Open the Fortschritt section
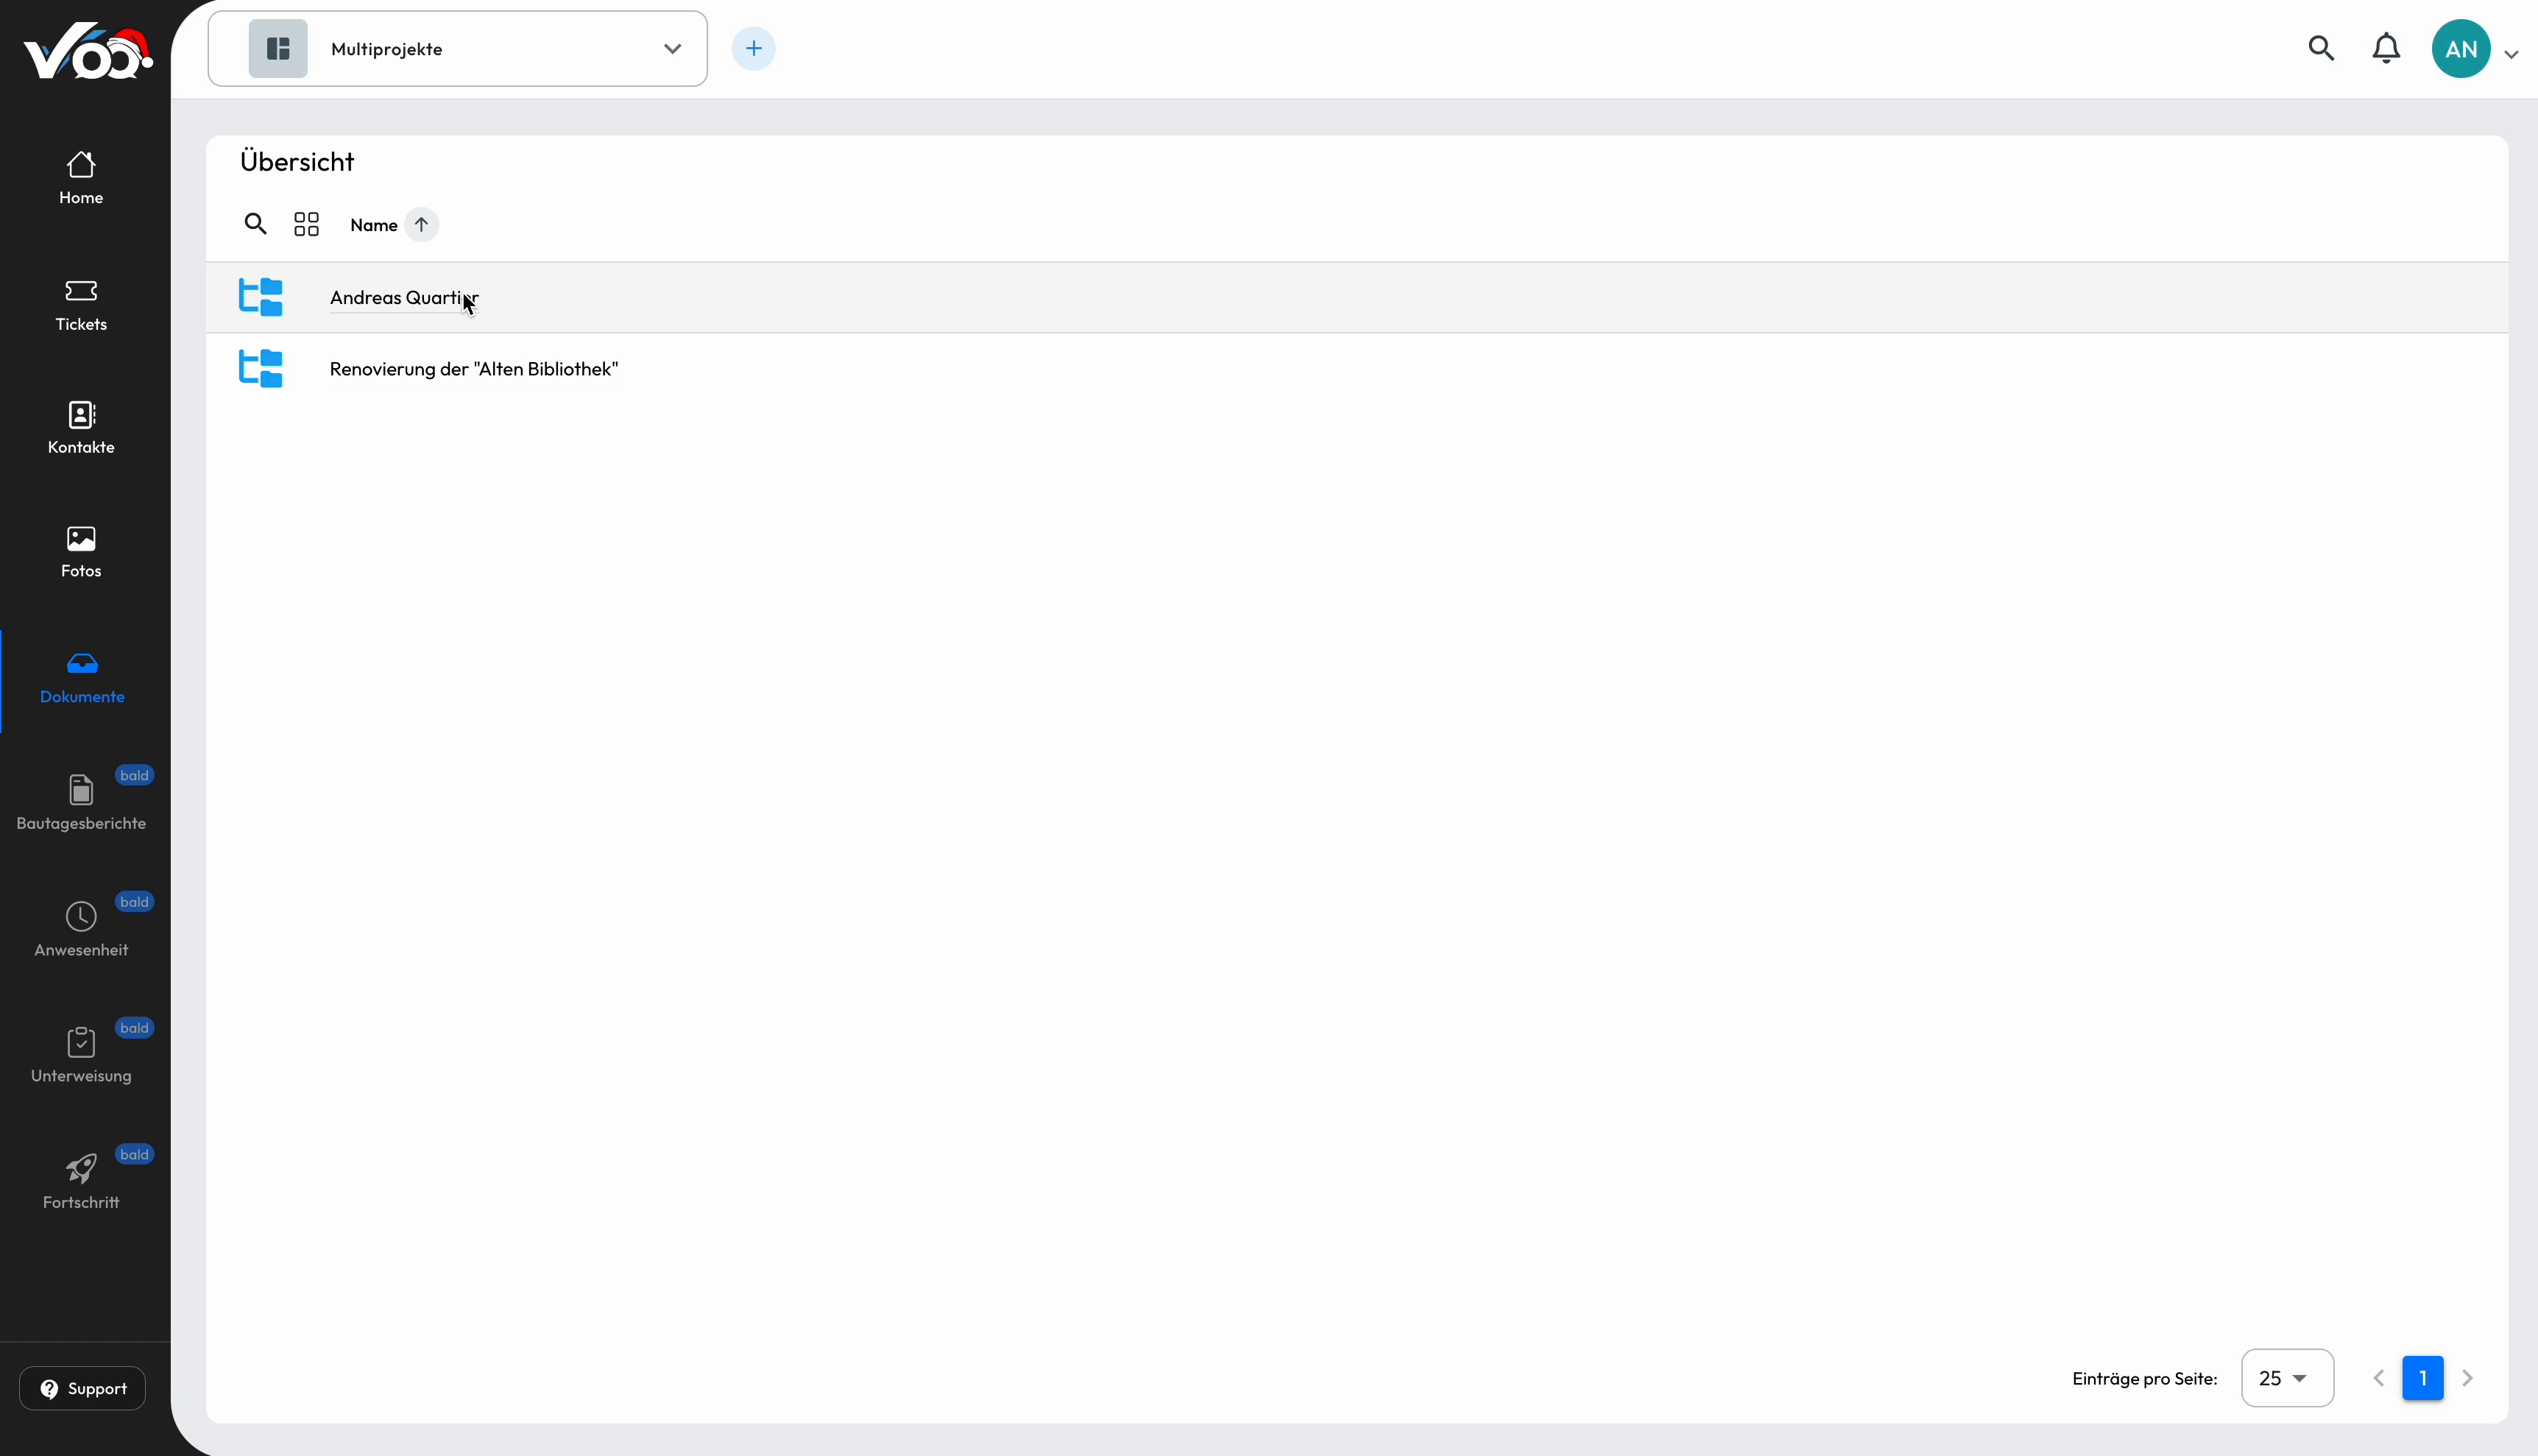 81,1180
